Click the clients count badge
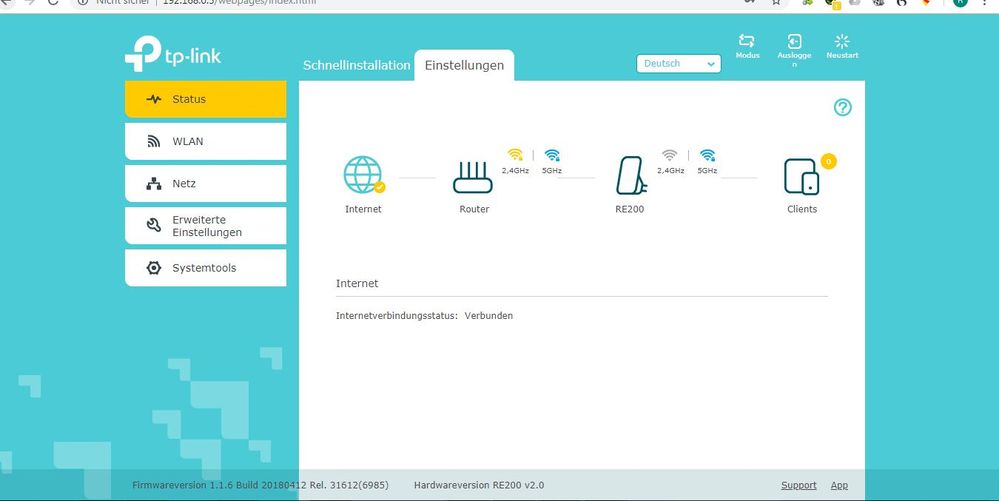Image resolution: width=999 pixels, height=501 pixels. (828, 161)
